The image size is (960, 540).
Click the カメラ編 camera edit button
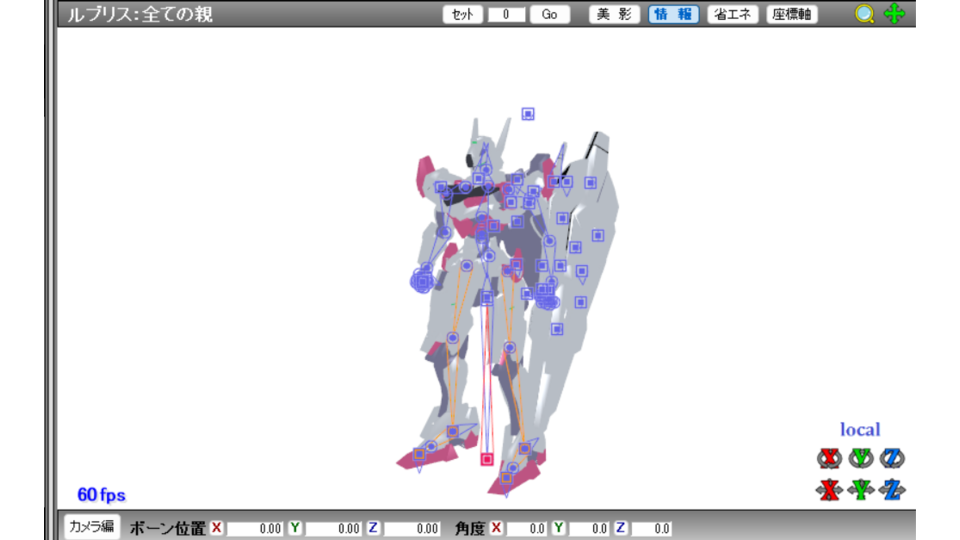point(92,527)
